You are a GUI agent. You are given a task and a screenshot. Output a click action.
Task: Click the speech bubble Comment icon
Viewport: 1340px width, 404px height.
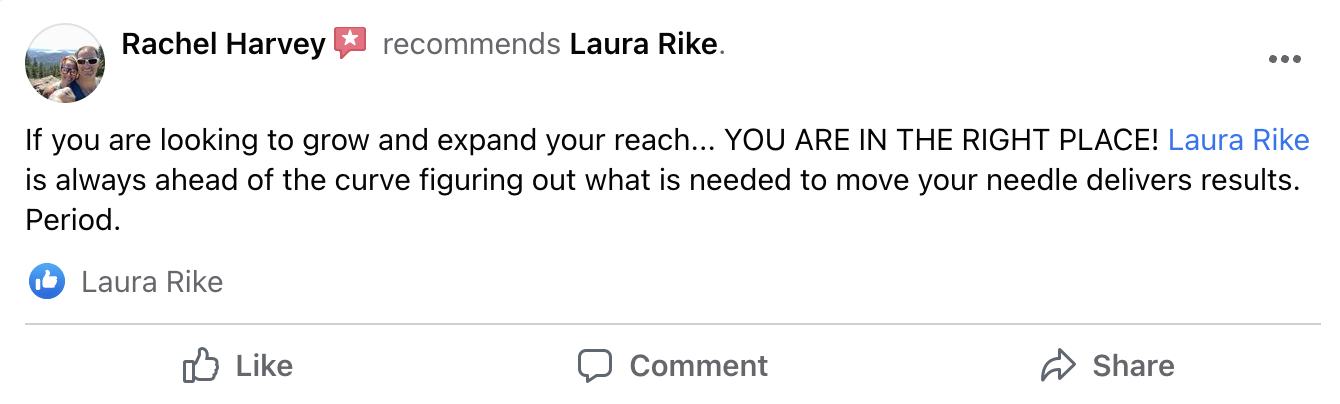click(x=594, y=366)
